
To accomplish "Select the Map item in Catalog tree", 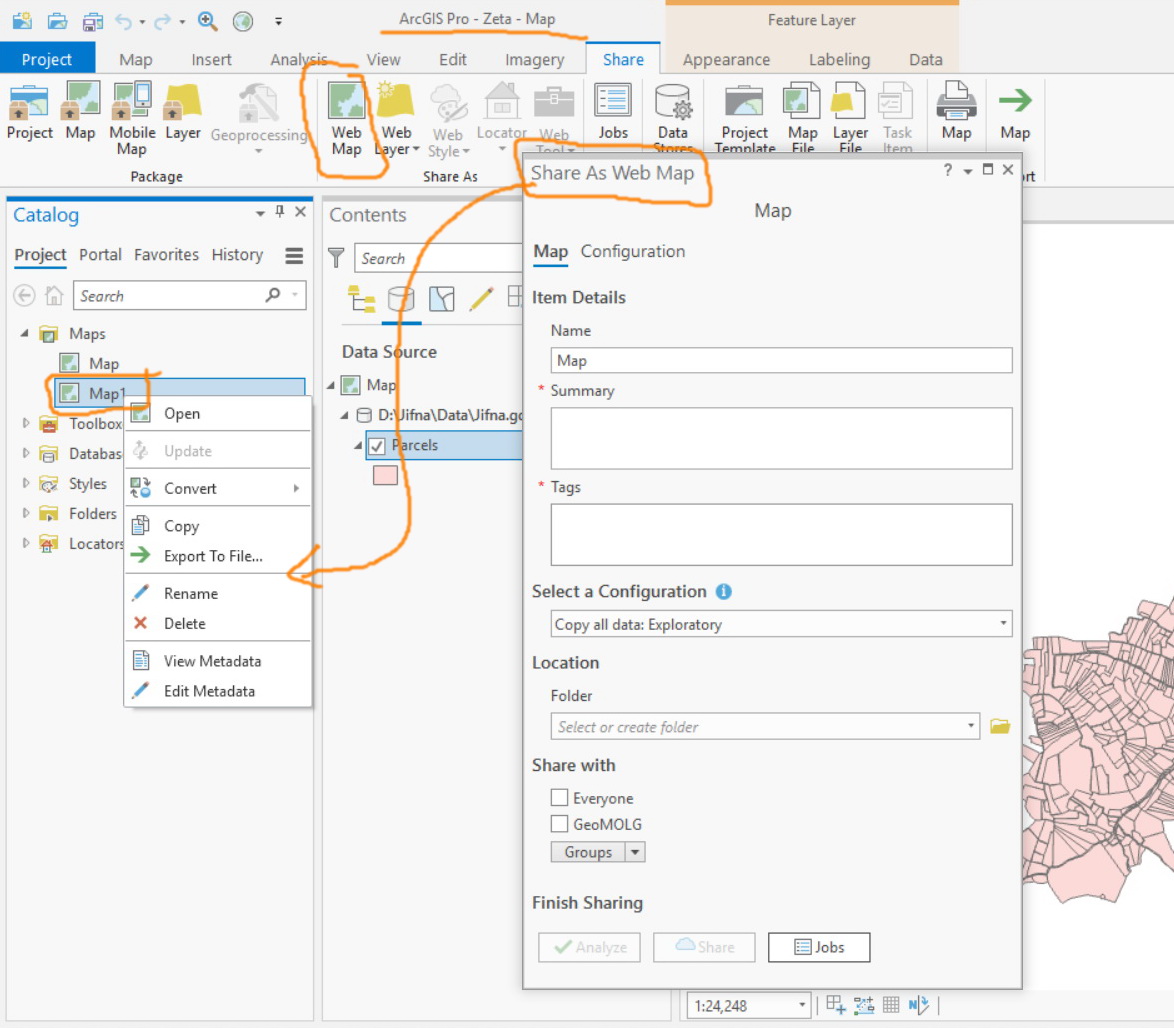I will (x=104, y=363).
